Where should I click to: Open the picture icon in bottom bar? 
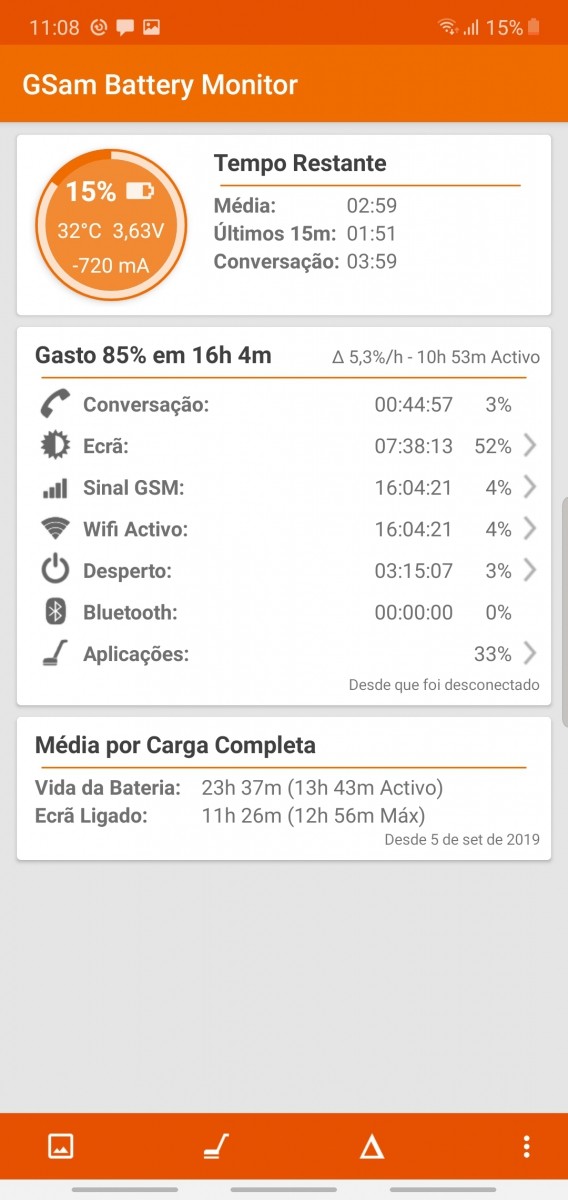coord(61,1147)
